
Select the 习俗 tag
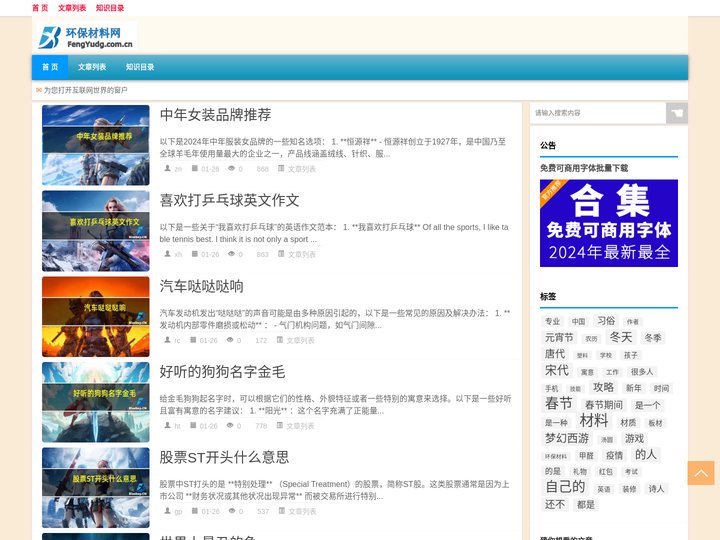click(x=606, y=321)
